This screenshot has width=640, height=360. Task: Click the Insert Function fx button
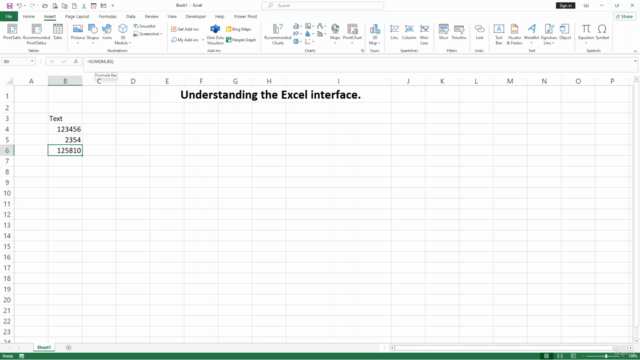pos(76,61)
